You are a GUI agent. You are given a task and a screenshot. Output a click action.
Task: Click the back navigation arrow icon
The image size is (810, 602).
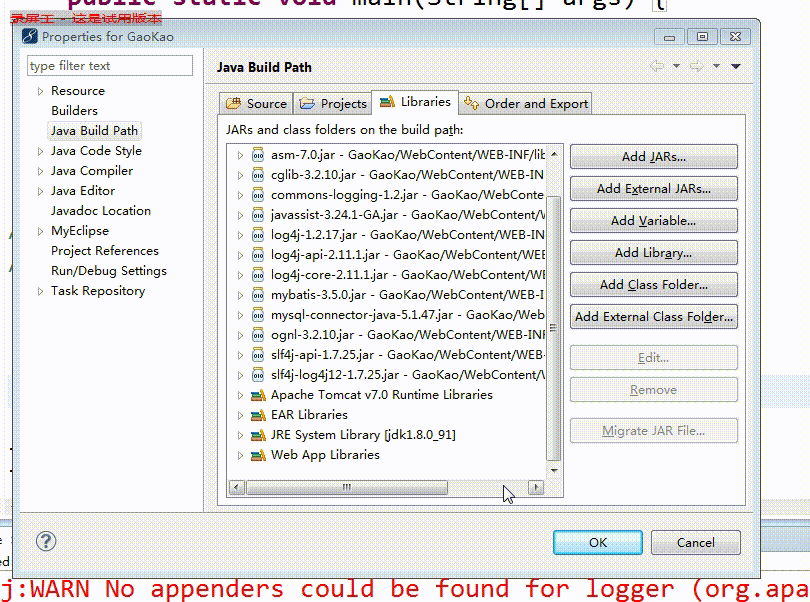(657, 66)
